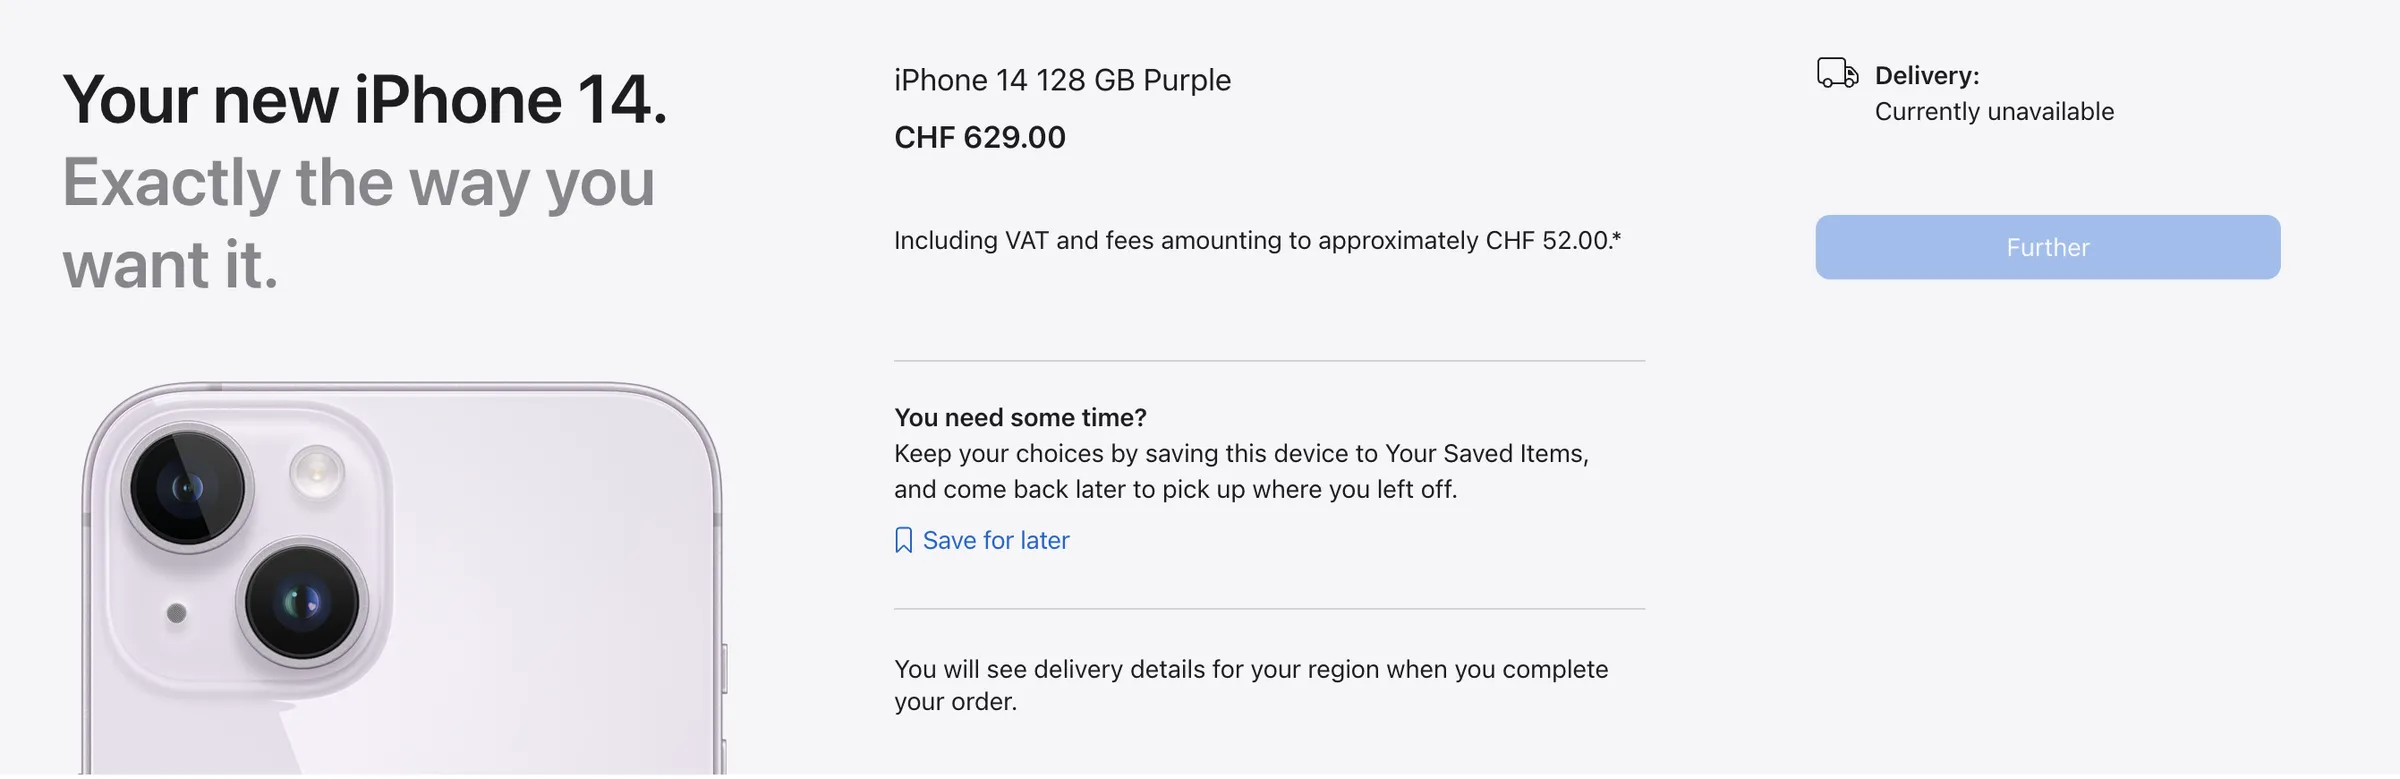The height and width of the screenshot is (779, 2400).
Task: Click the "Delivery:" label
Action: point(1927,75)
